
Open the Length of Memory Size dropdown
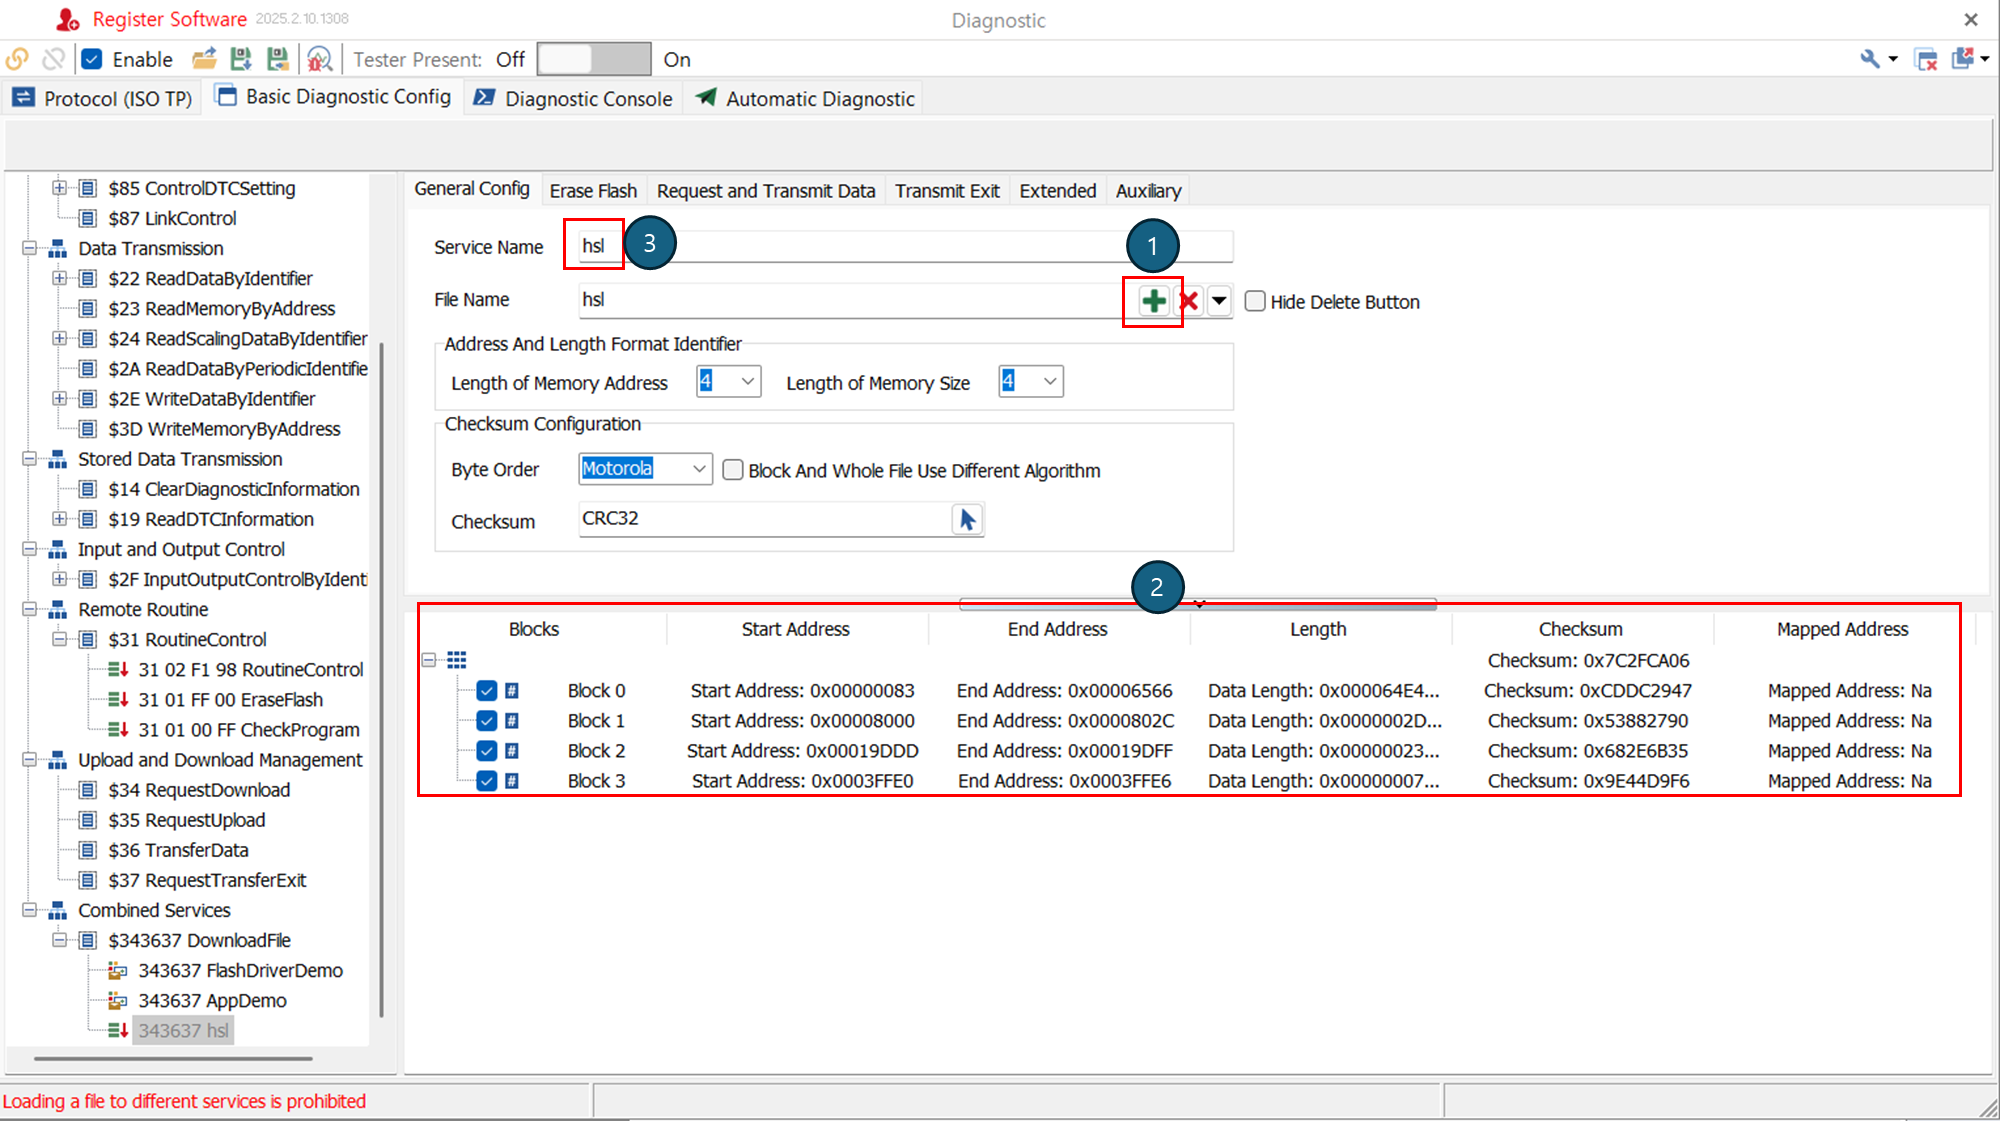click(1049, 381)
